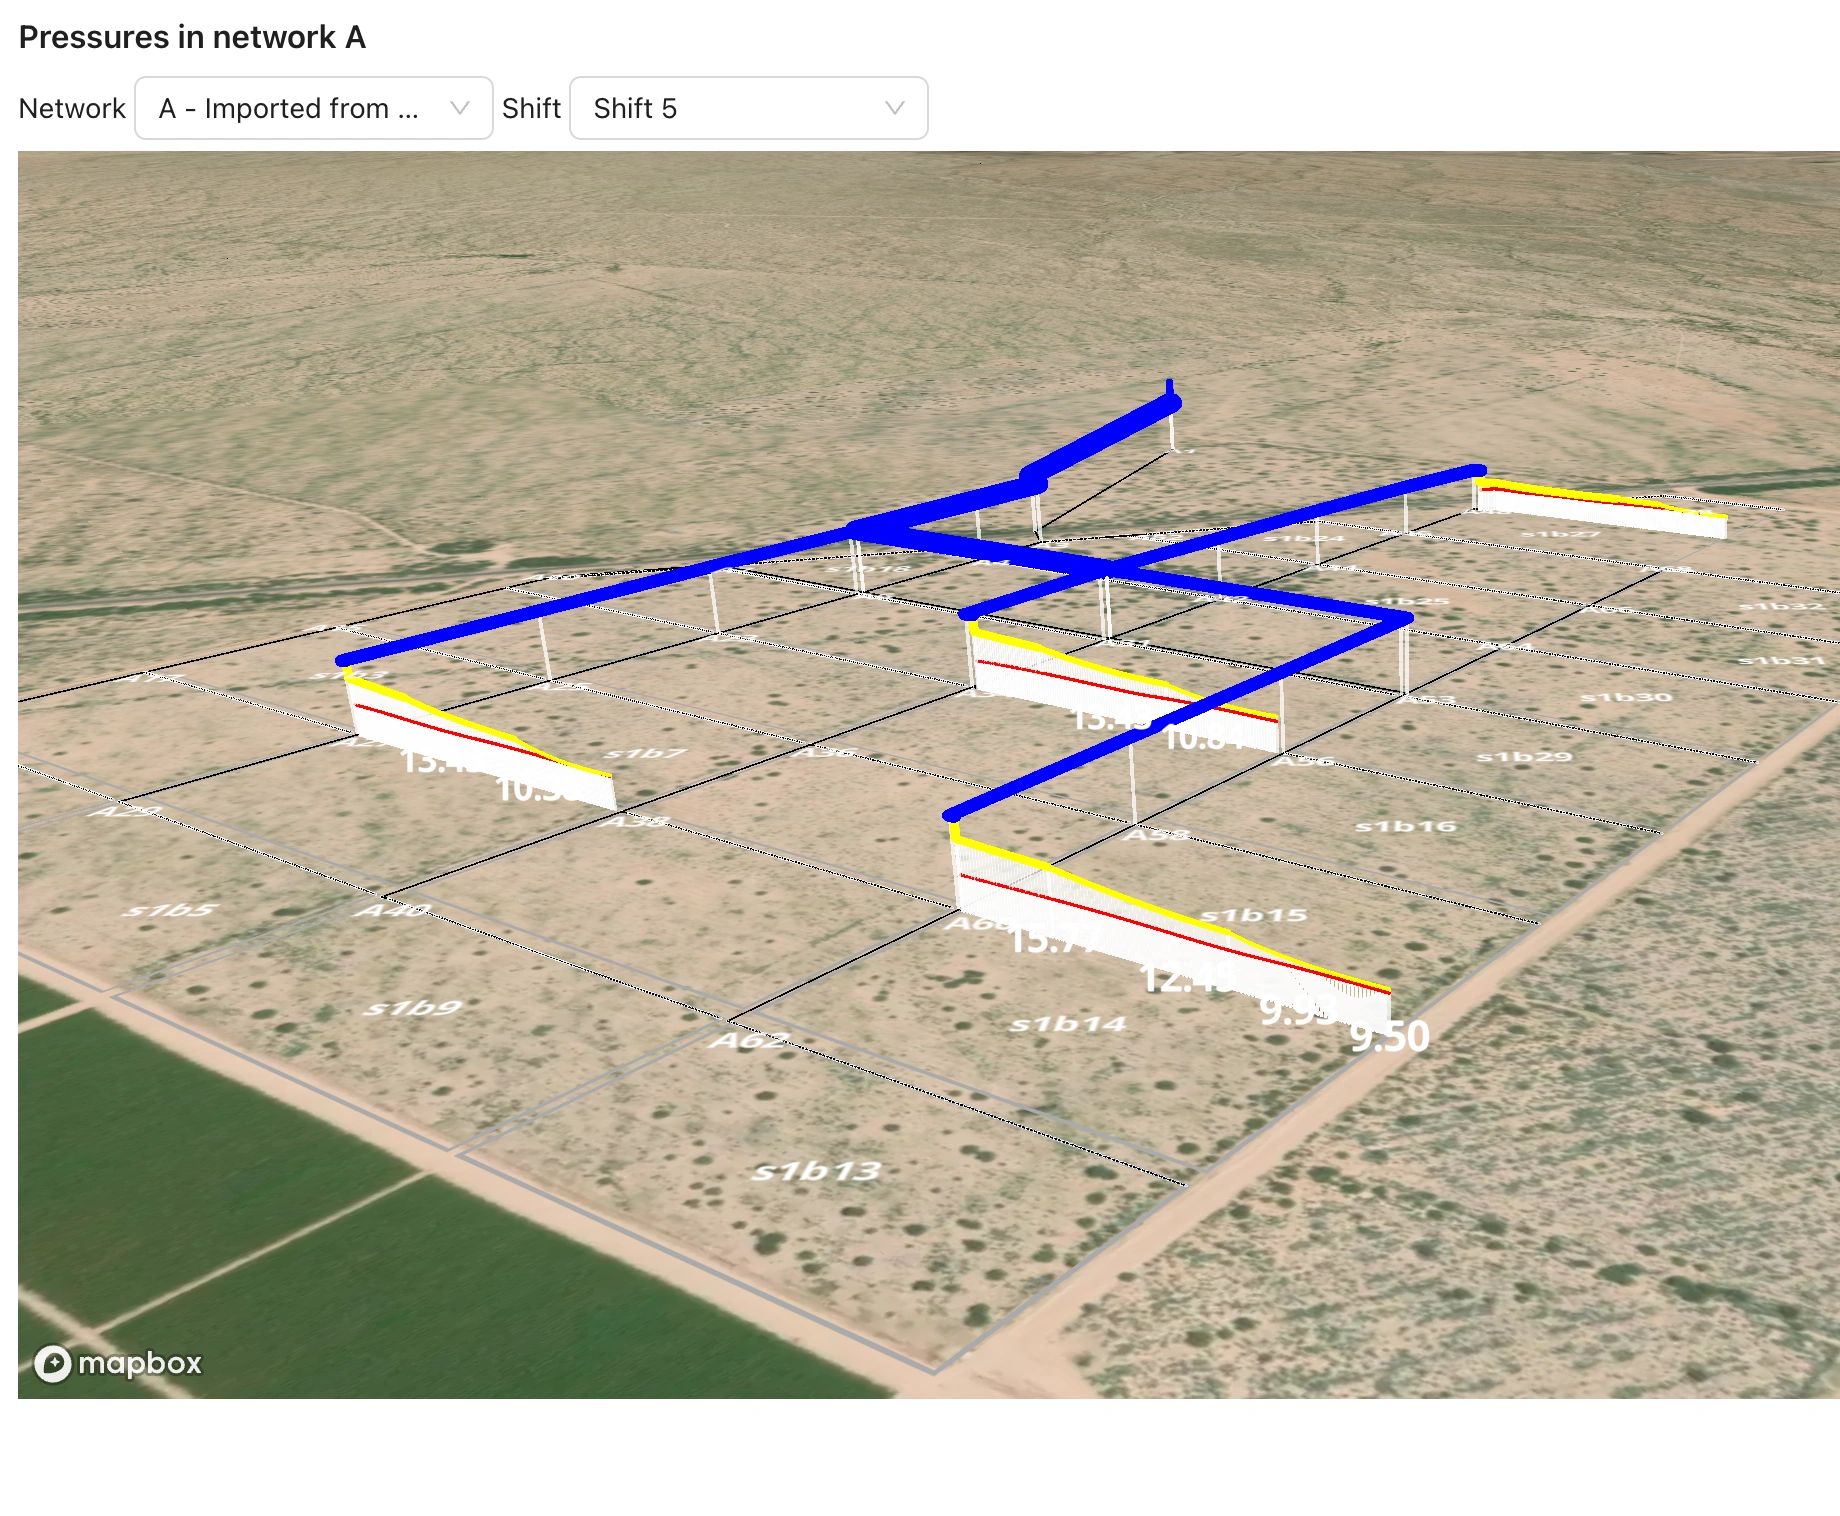Click the s1b5 block label

(x=170, y=910)
